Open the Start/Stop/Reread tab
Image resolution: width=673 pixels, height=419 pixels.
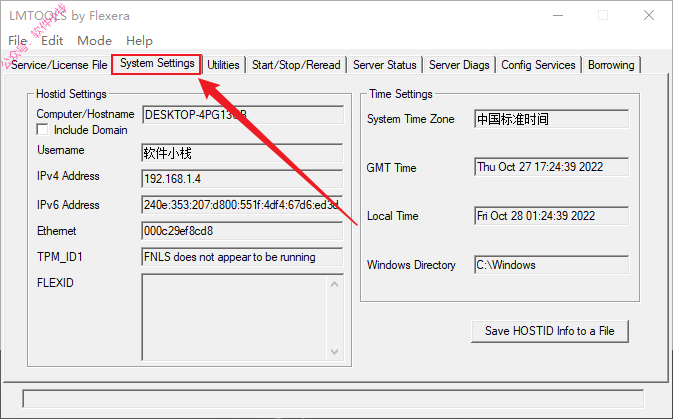[x=296, y=65]
